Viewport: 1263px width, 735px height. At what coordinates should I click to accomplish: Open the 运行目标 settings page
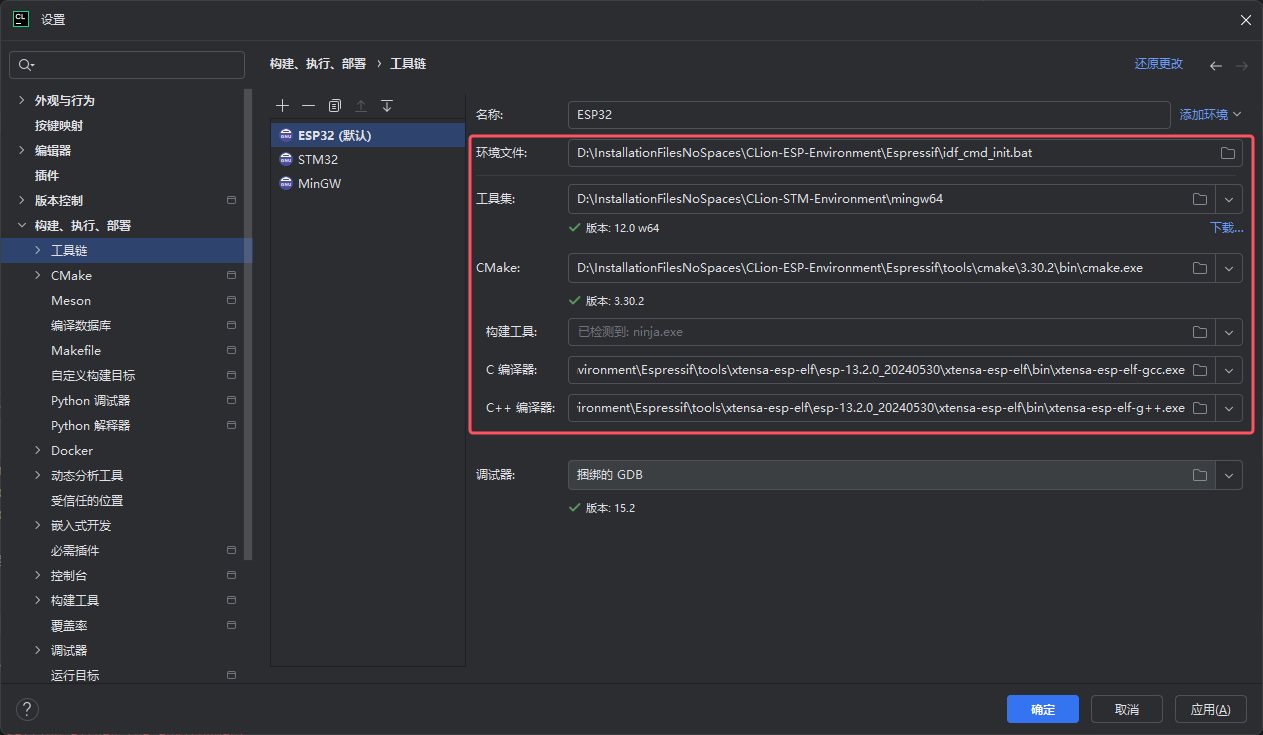(x=75, y=676)
